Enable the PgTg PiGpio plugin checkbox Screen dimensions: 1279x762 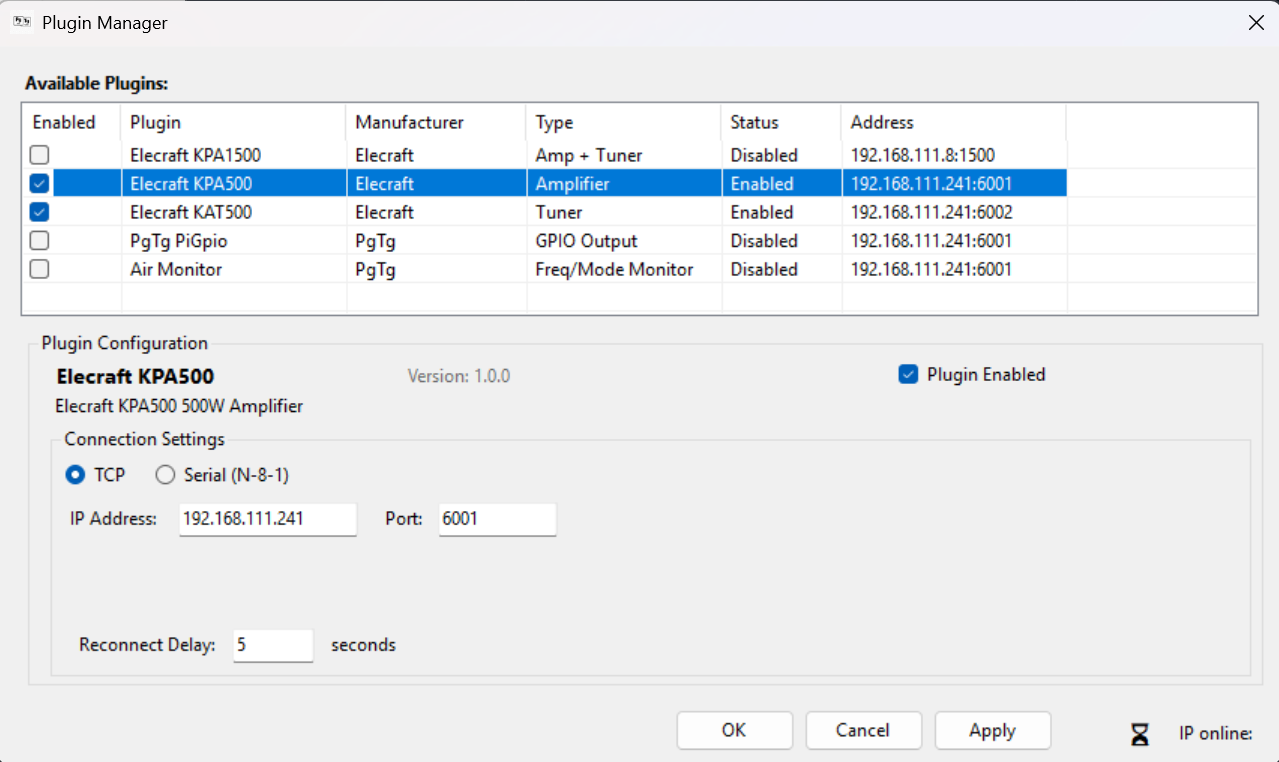(x=38, y=240)
